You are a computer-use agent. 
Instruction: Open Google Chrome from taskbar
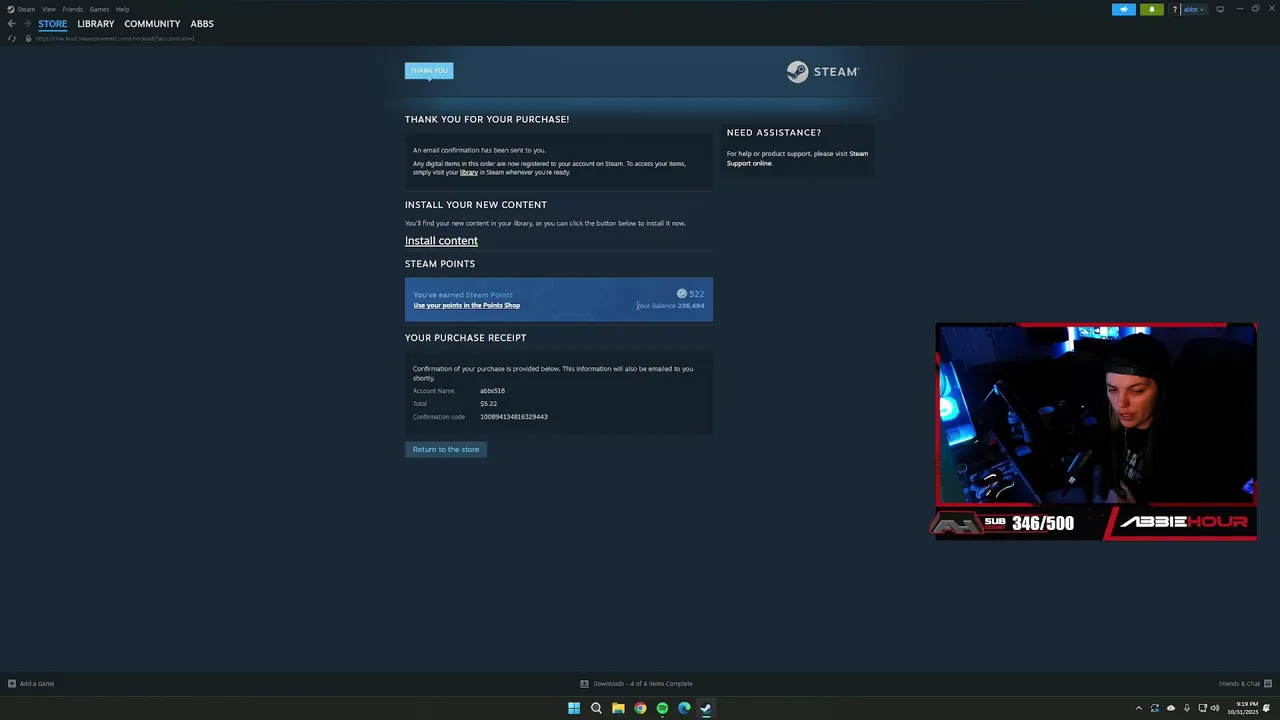point(640,708)
